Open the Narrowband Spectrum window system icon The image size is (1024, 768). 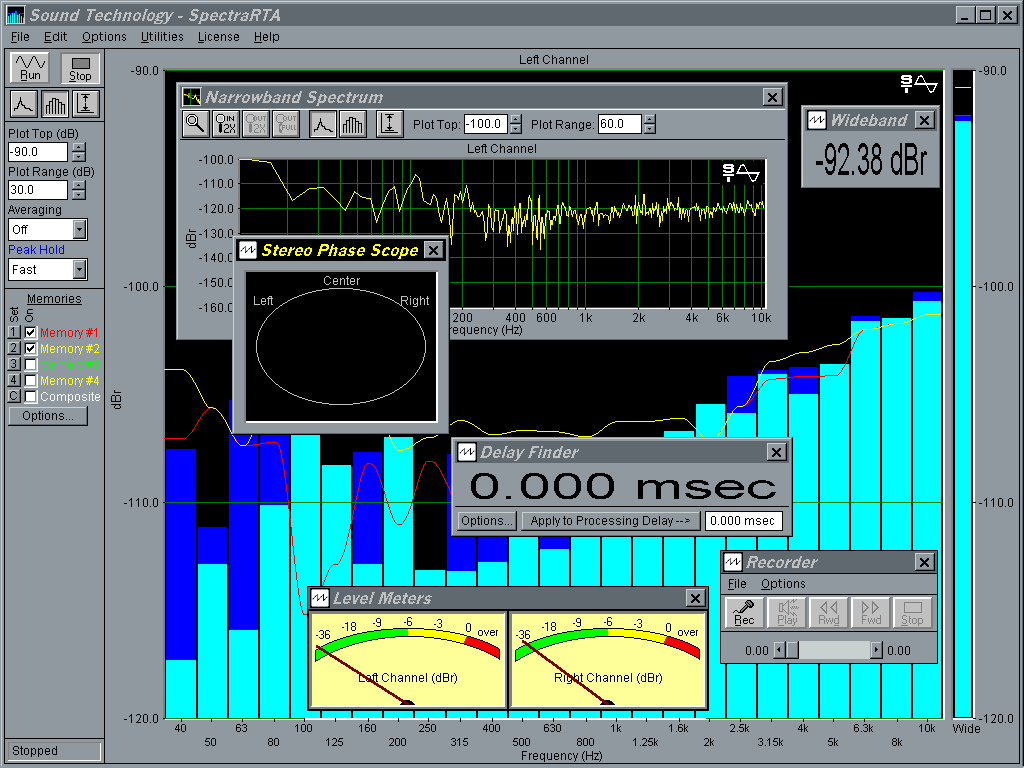(x=191, y=97)
